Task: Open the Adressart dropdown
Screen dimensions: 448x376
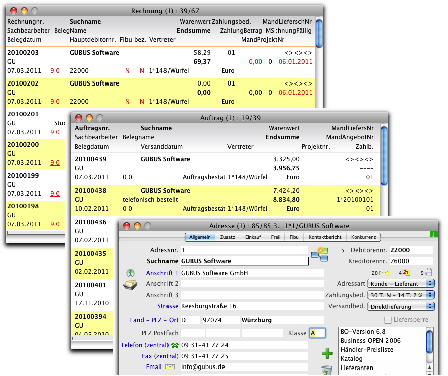Action: pos(401,284)
